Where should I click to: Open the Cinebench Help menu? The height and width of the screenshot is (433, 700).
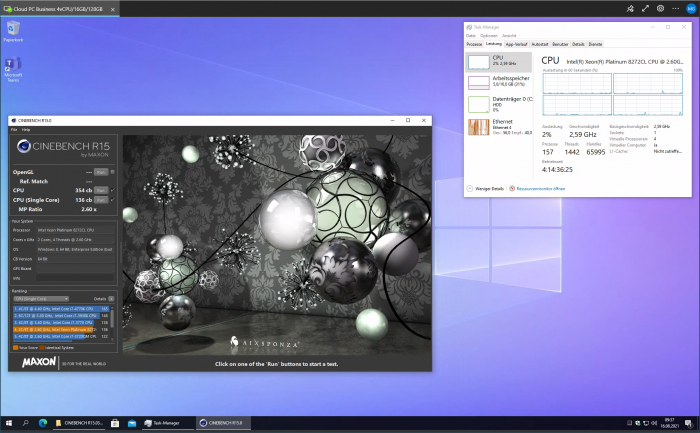pyautogui.click(x=26, y=129)
